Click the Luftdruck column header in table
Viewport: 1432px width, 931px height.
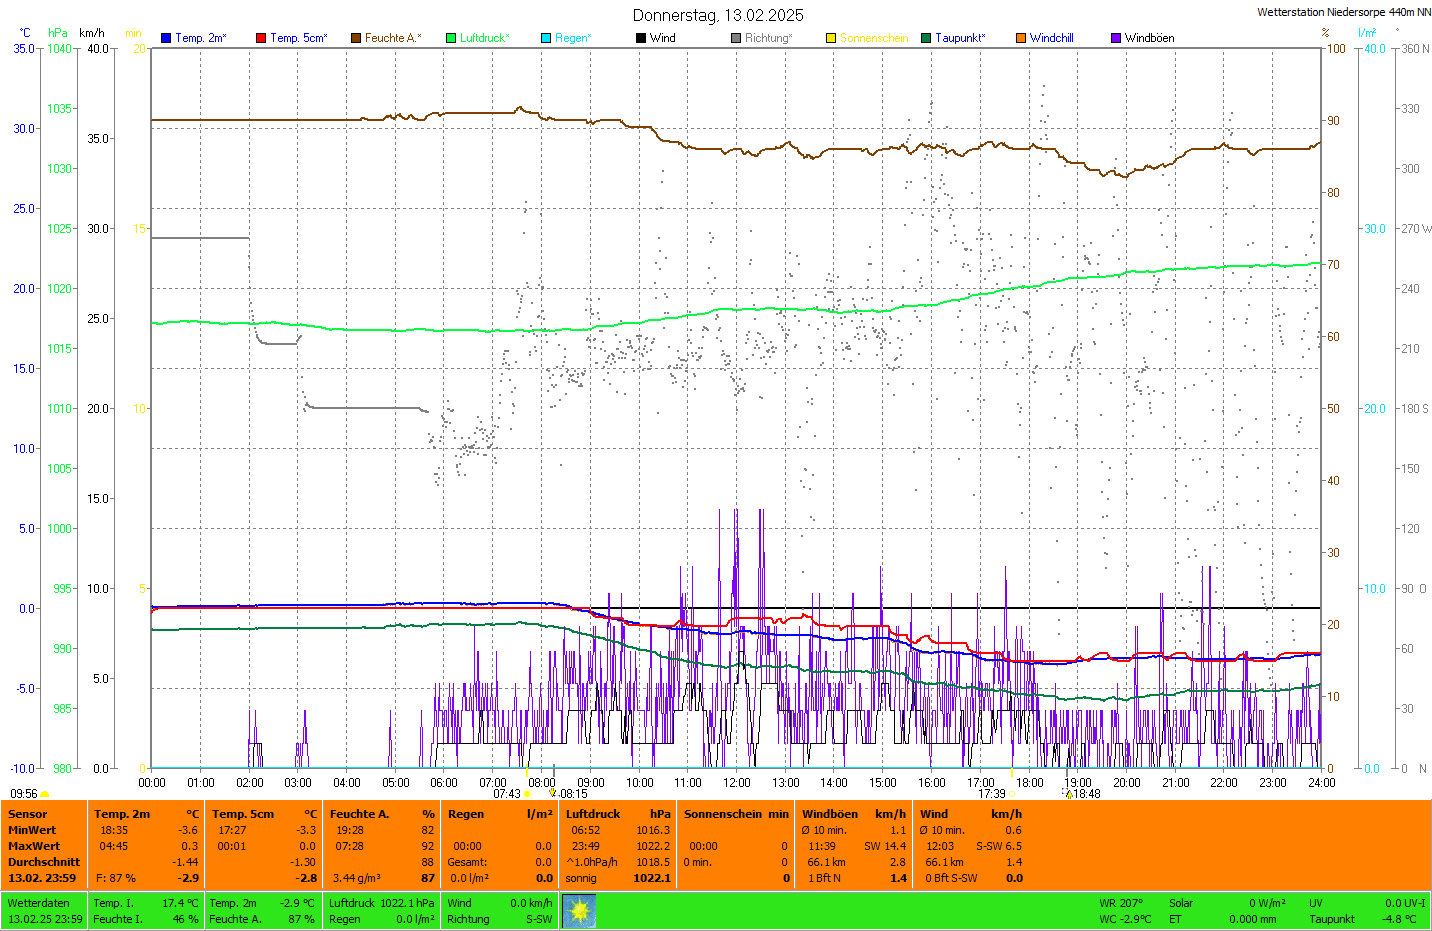[593, 814]
